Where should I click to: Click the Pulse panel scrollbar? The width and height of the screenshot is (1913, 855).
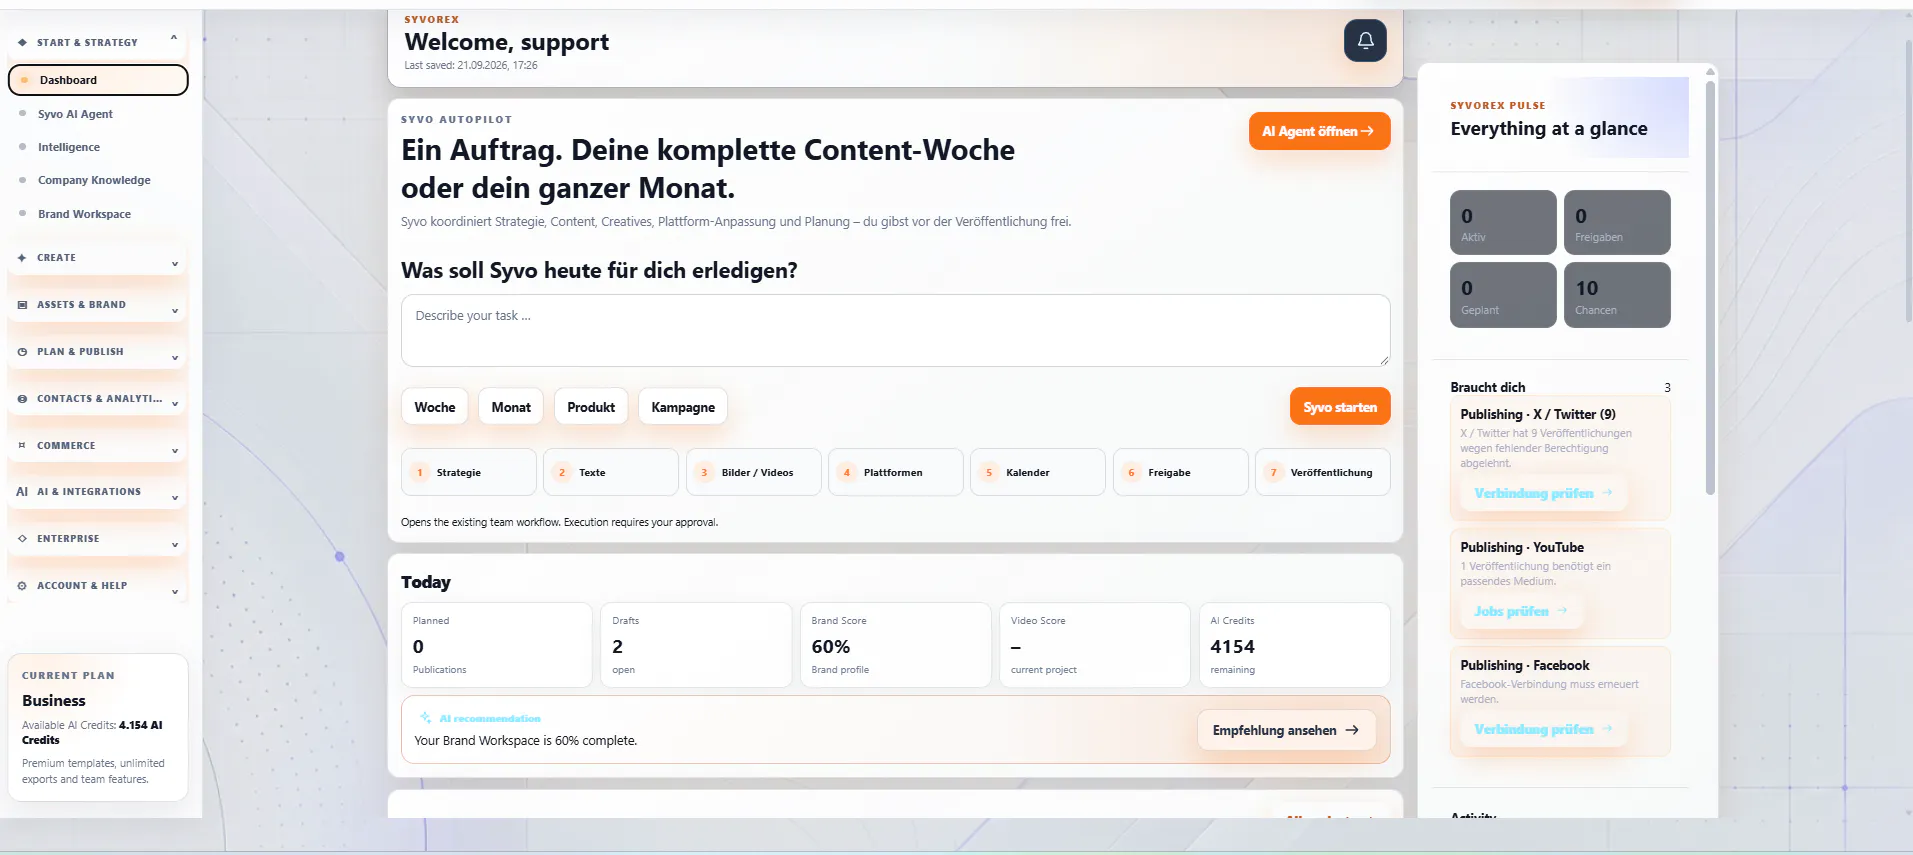pyautogui.click(x=1710, y=287)
